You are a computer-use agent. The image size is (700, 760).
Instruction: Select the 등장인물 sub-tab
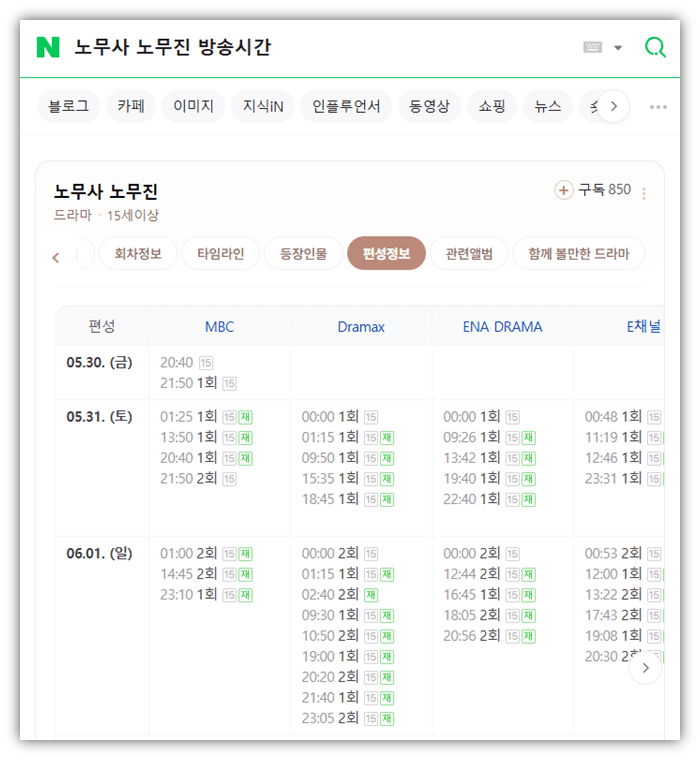[303, 253]
